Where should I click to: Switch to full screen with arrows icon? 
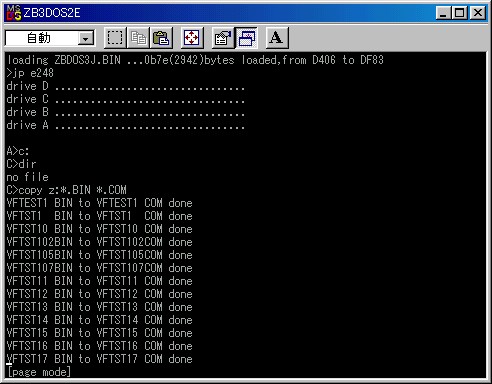click(192, 38)
